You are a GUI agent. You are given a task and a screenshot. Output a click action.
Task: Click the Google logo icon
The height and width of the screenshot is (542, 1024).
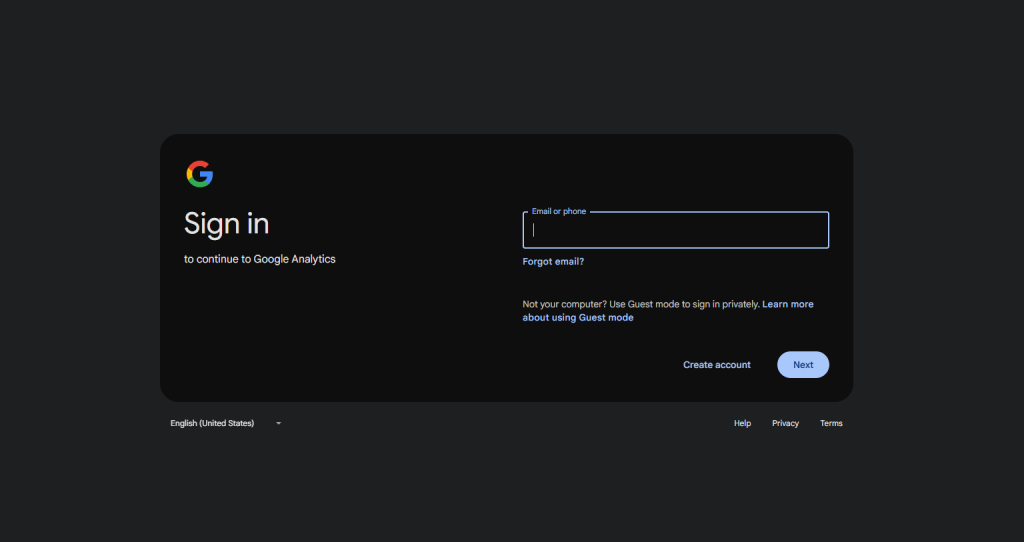[x=199, y=174]
